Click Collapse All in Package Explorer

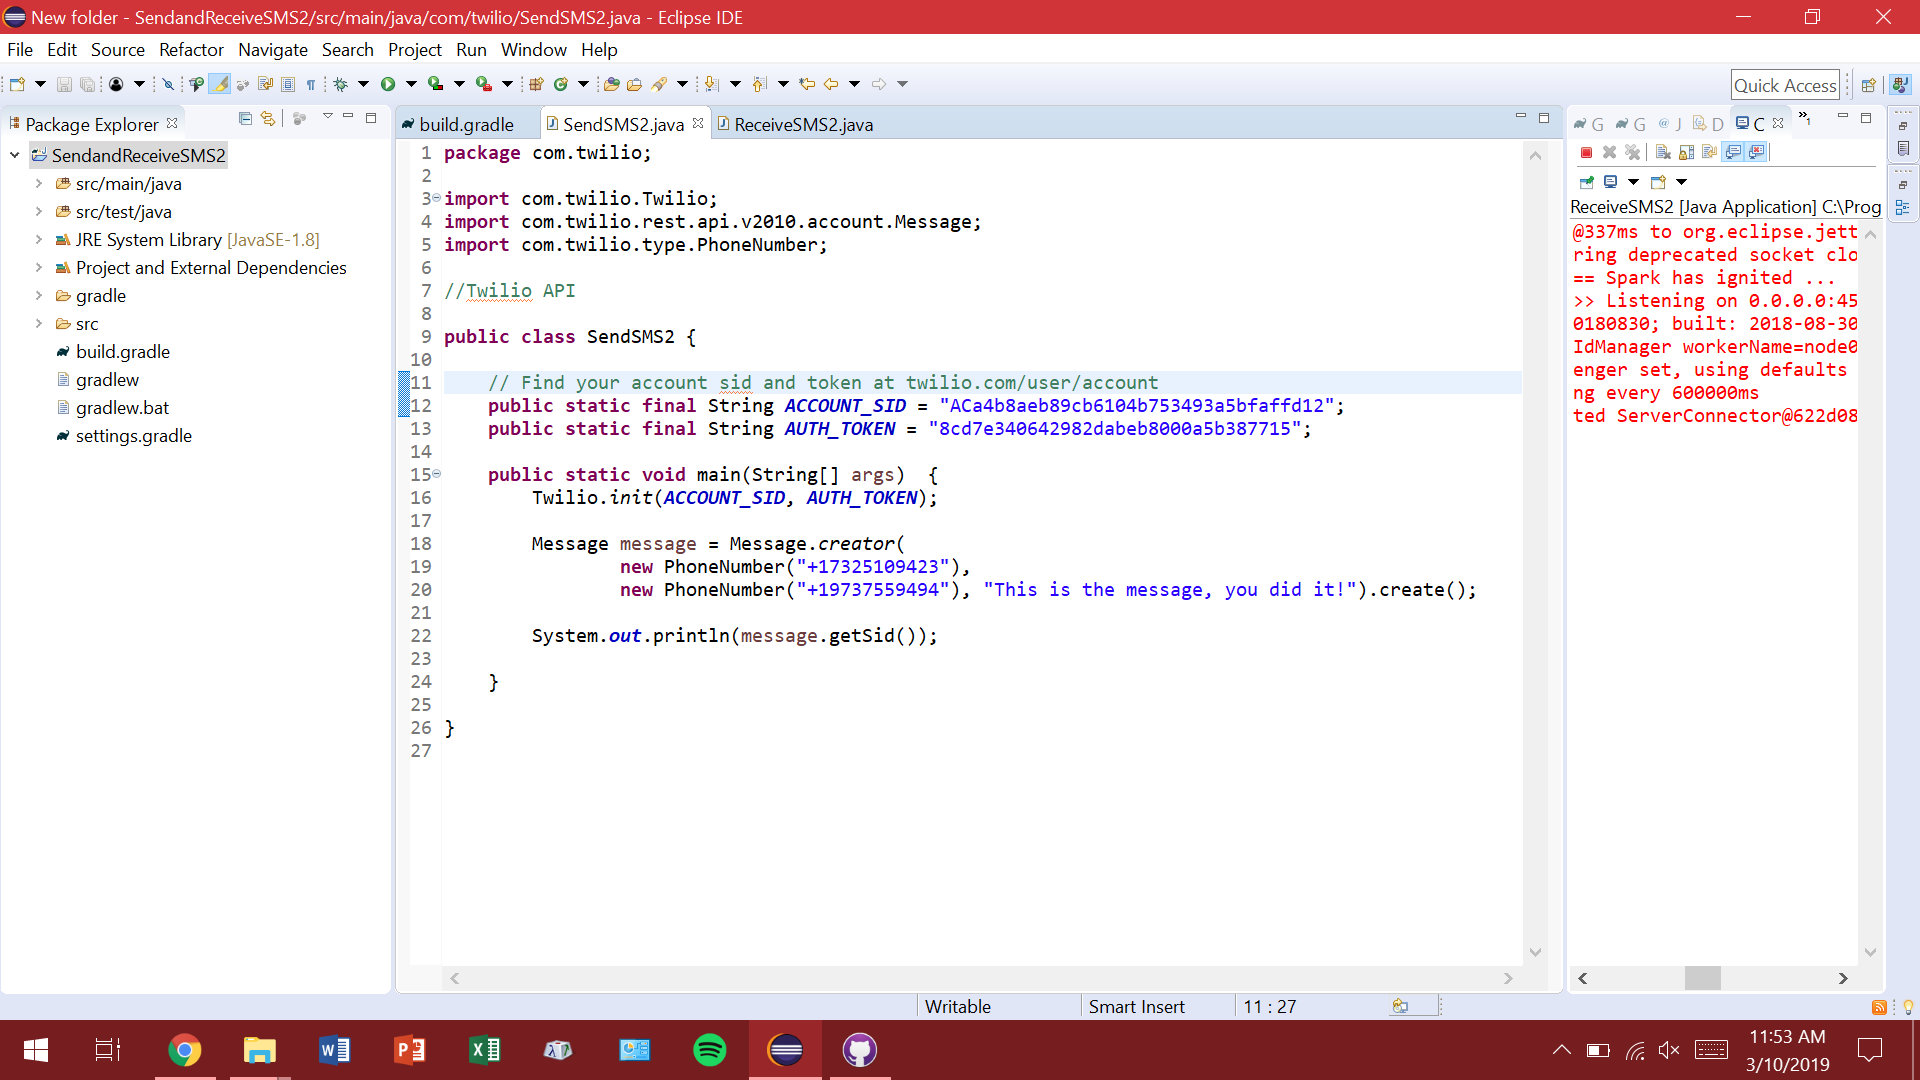[245, 119]
